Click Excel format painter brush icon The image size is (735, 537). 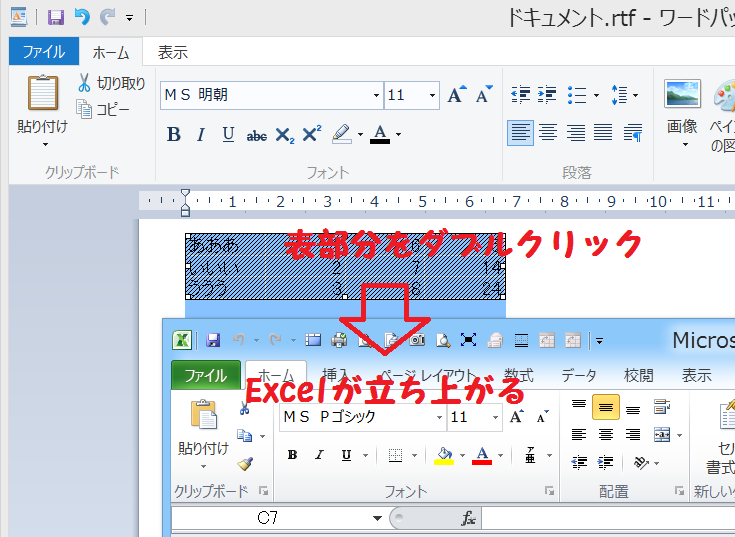click(244, 463)
